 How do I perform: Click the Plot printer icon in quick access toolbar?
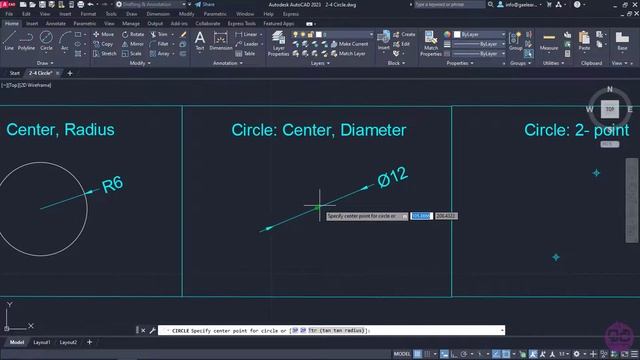81,4
